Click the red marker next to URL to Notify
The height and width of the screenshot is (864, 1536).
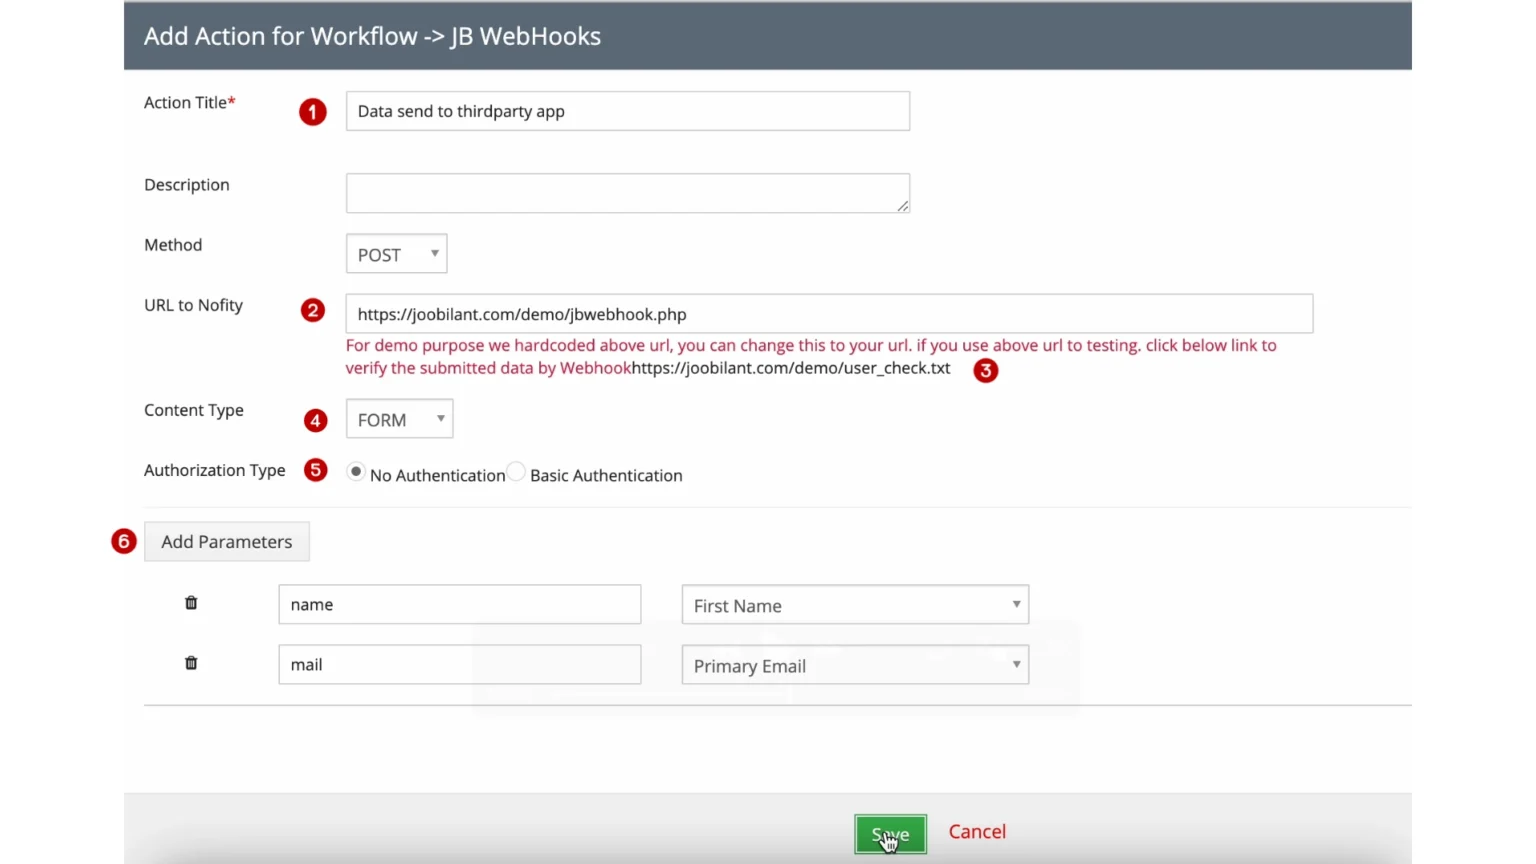(x=312, y=310)
